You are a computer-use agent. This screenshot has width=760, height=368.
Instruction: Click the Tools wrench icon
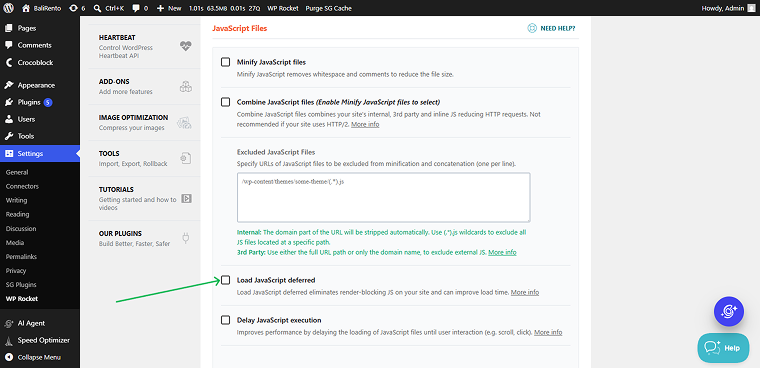pos(9,136)
